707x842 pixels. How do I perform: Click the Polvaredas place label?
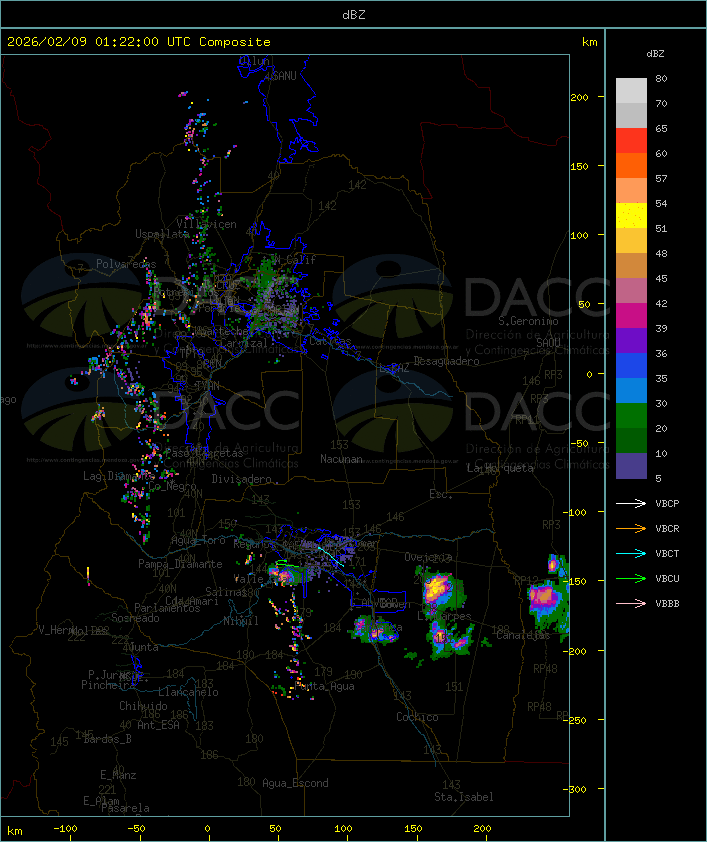126,264
